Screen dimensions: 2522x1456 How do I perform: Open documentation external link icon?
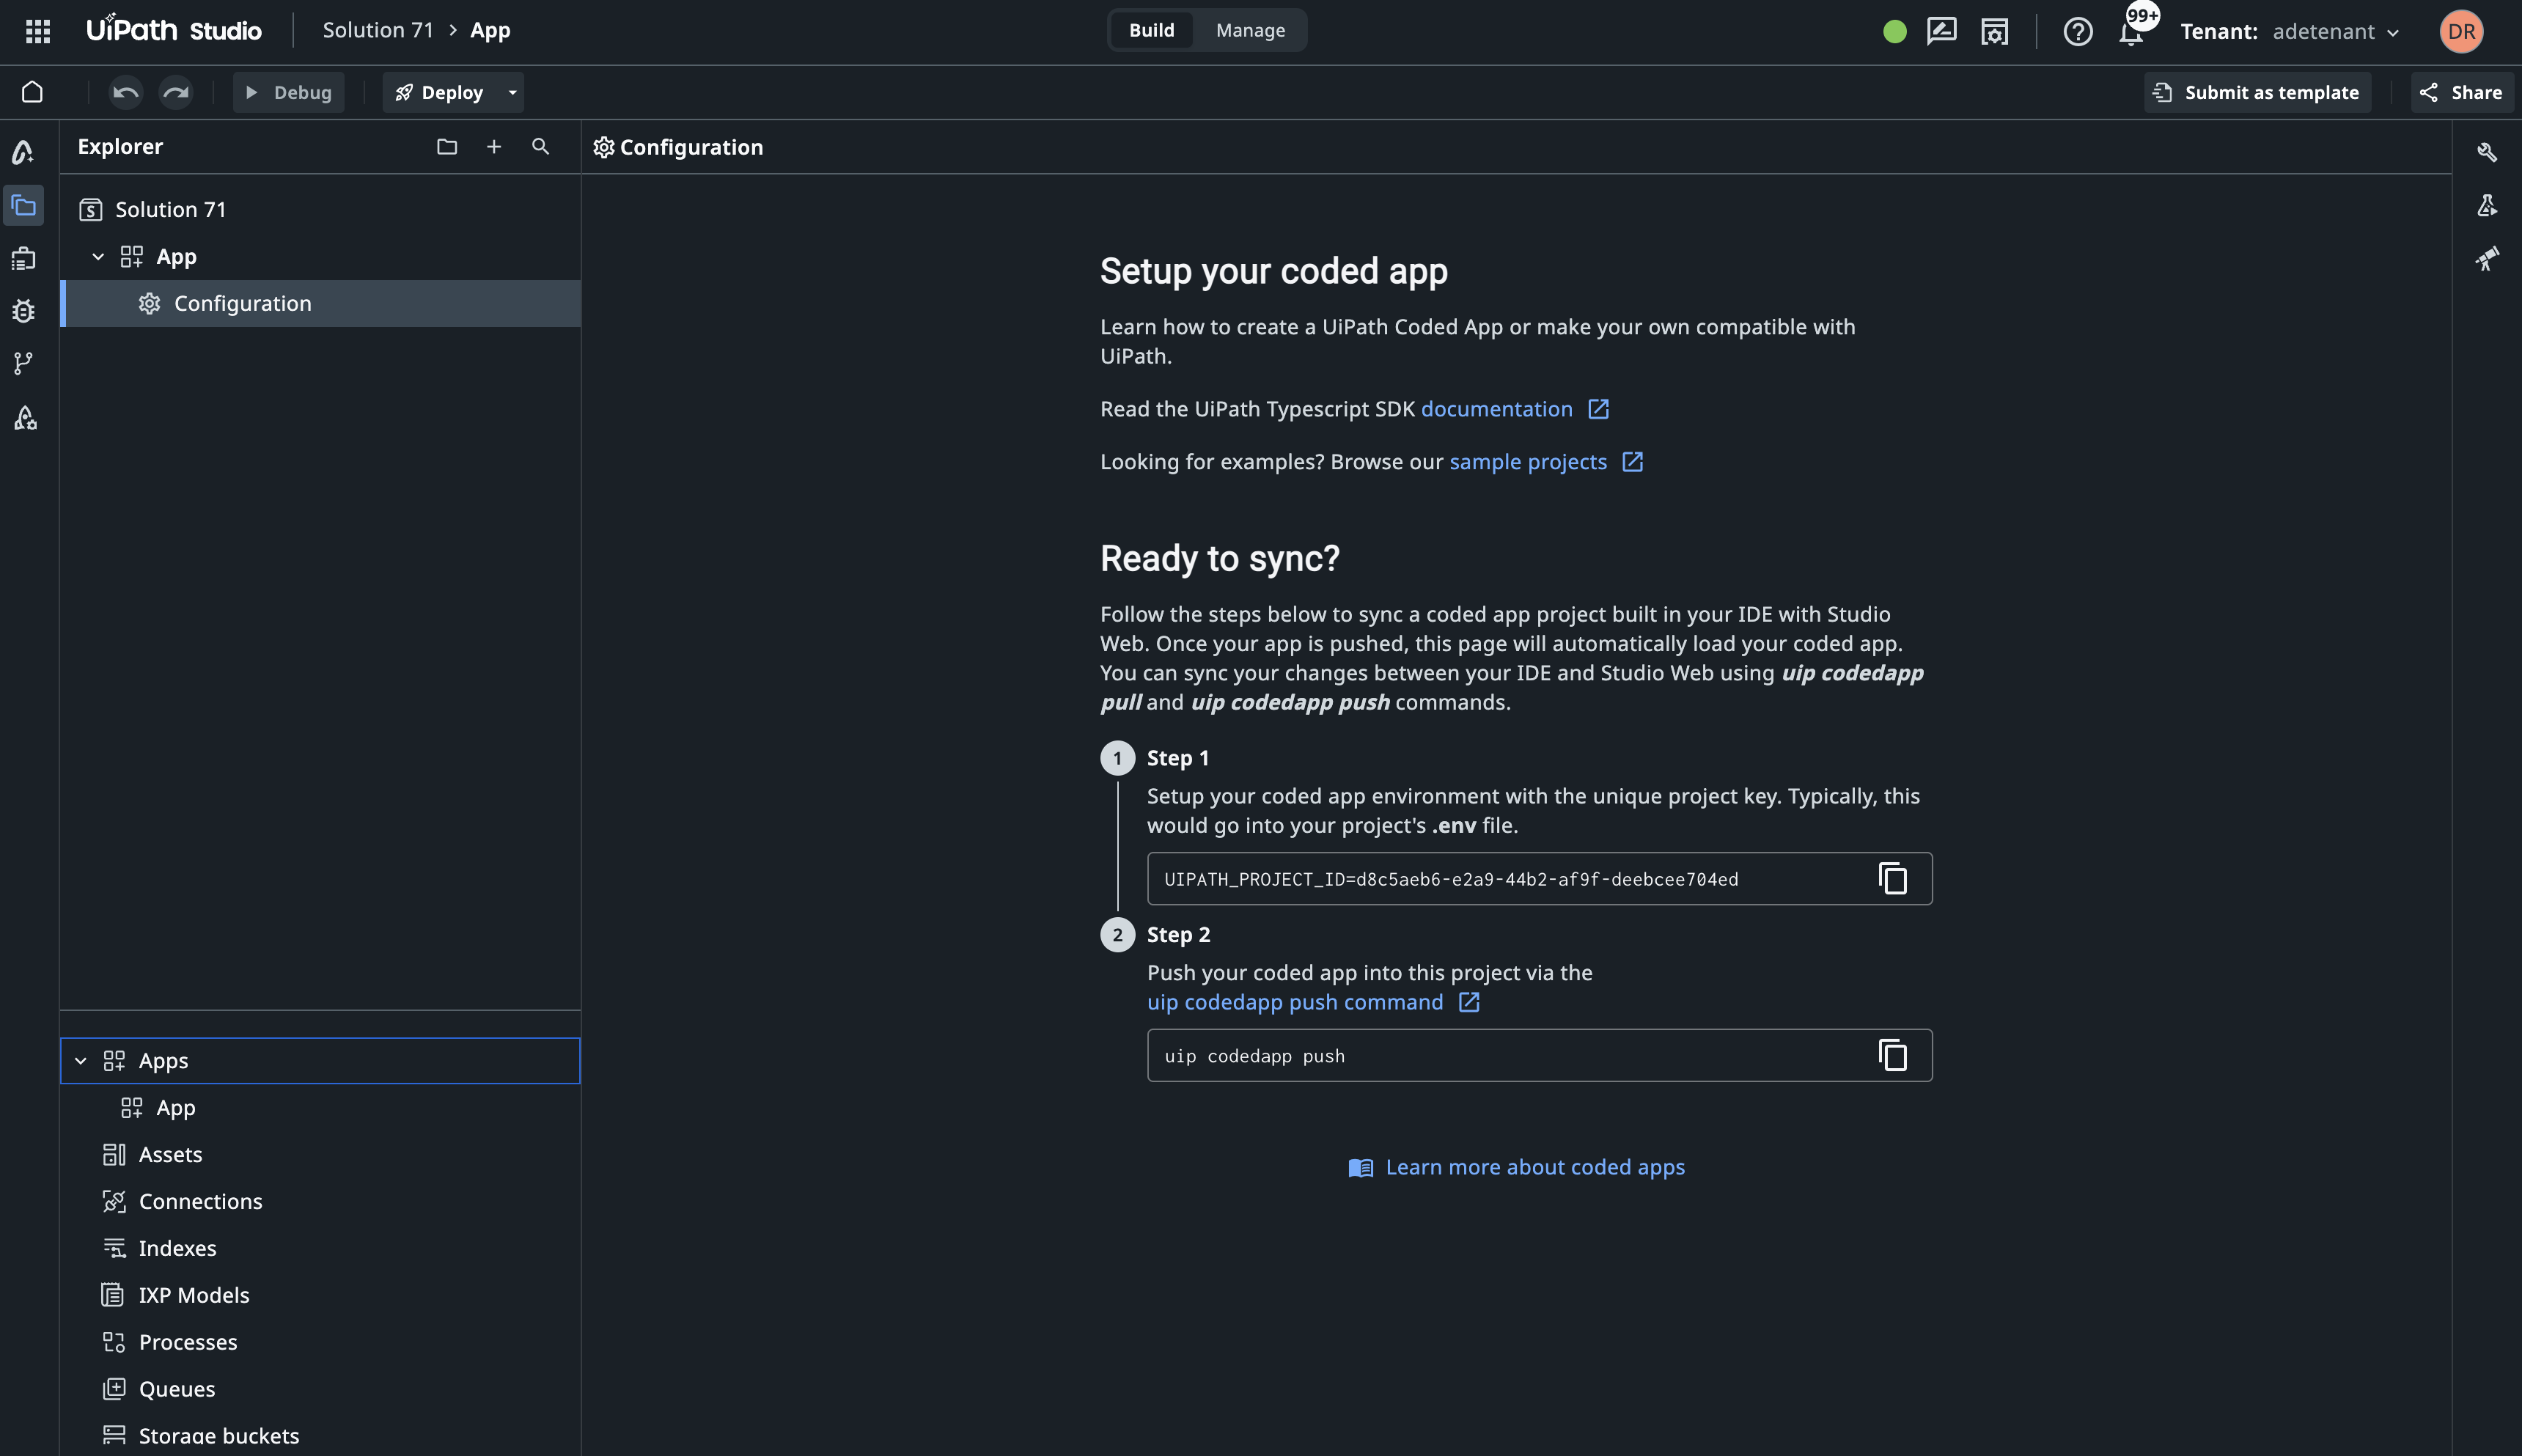click(x=1598, y=409)
